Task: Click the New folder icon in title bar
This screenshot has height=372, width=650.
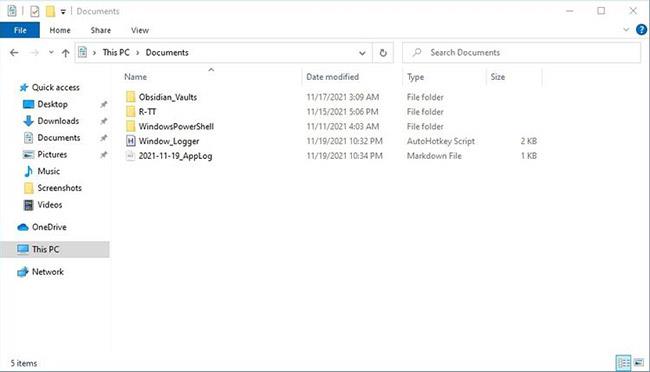Action: point(50,11)
